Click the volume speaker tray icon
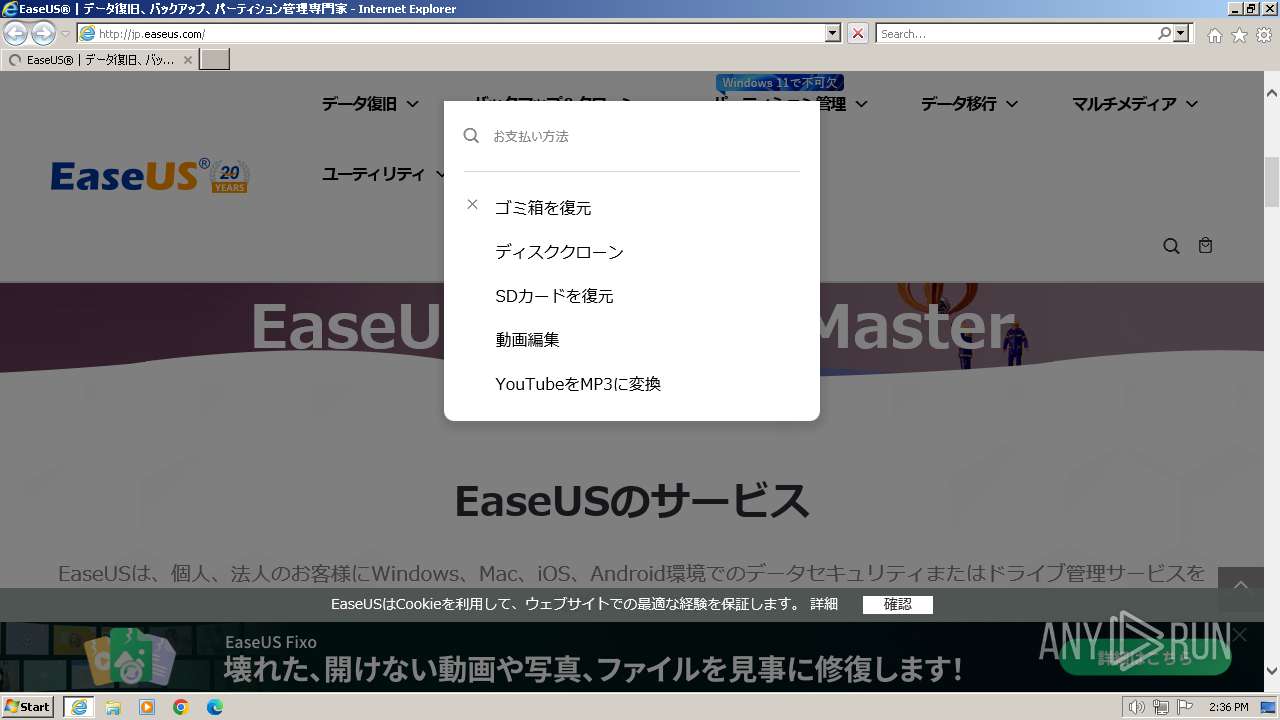This screenshot has height=720, width=1280. tap(1136, 707)
